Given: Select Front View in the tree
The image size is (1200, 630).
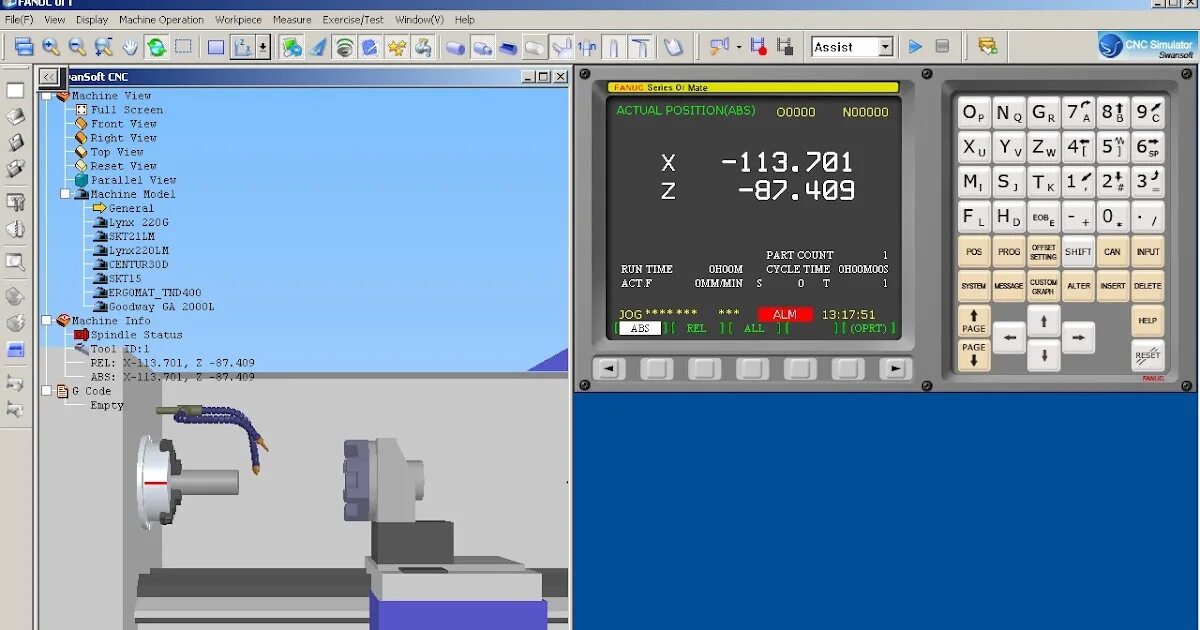Looking at the screenshot, I should 123,124.
